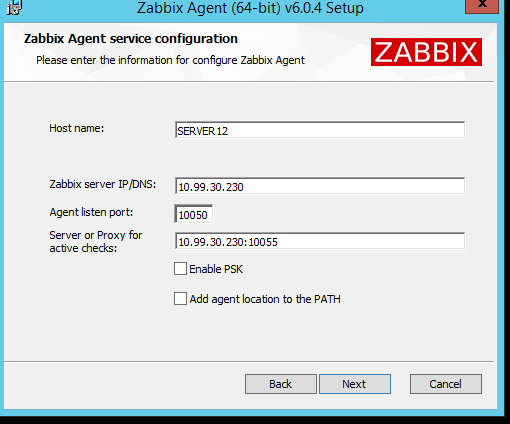Screen dimensions: 510x424
Task: Click the Zabbix server IP/DNS field
Action: (320, 186)
